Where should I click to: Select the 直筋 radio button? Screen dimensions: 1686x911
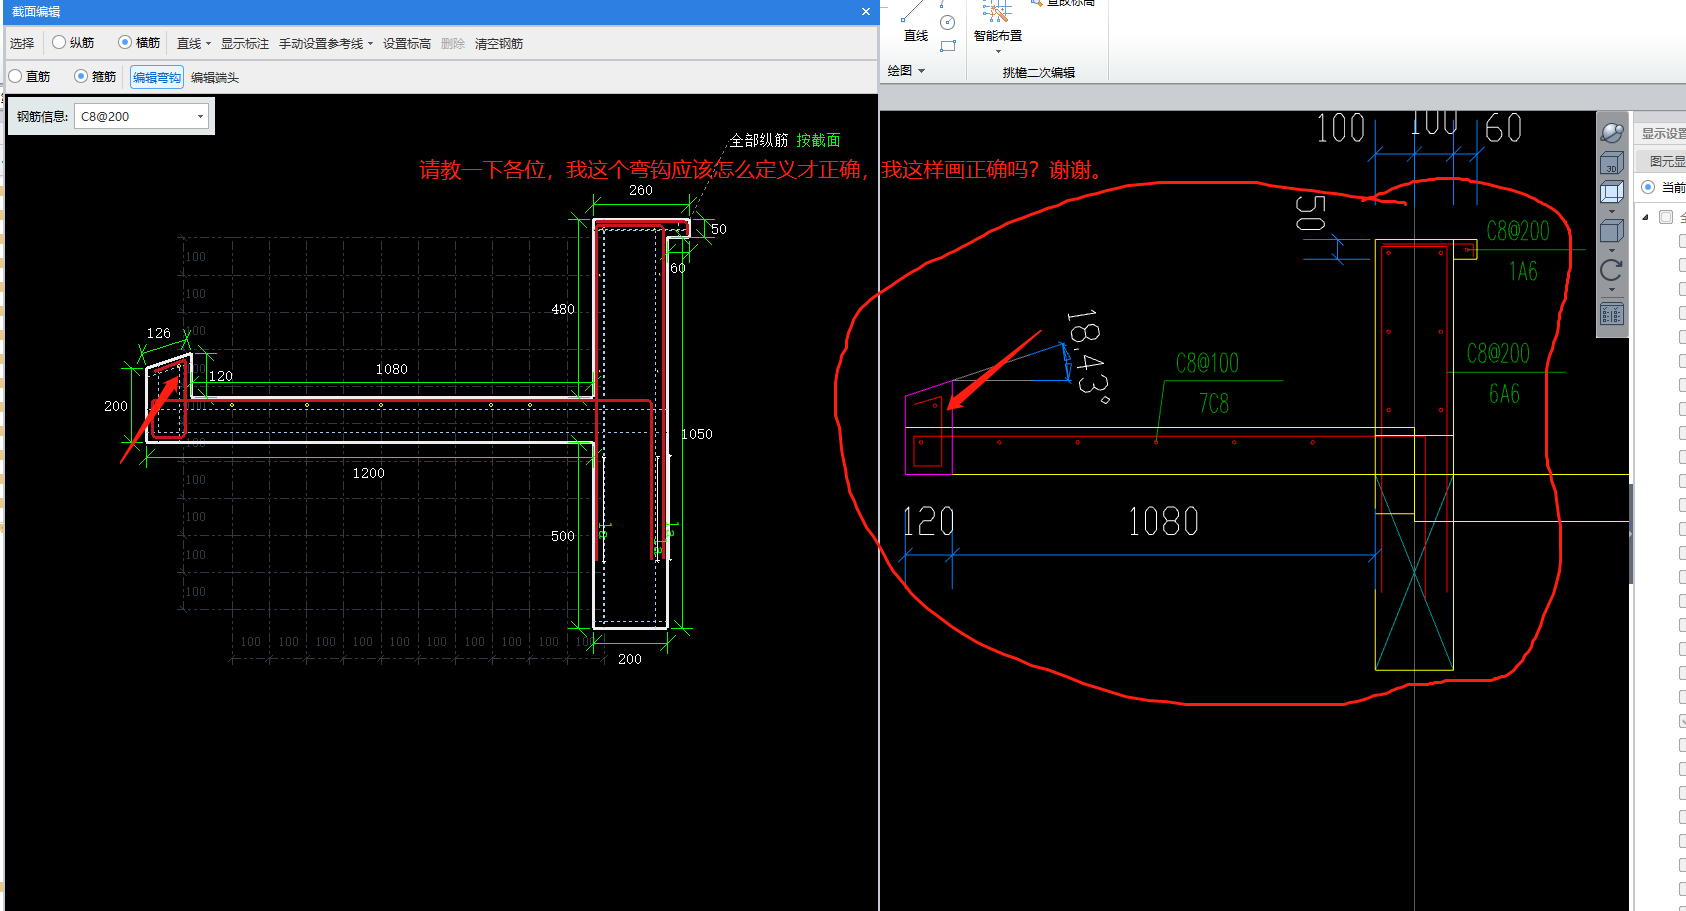coord(15,76)
